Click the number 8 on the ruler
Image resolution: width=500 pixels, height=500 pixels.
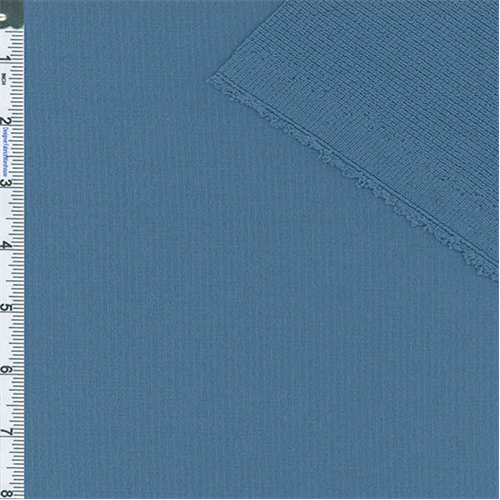click(5, 493)
